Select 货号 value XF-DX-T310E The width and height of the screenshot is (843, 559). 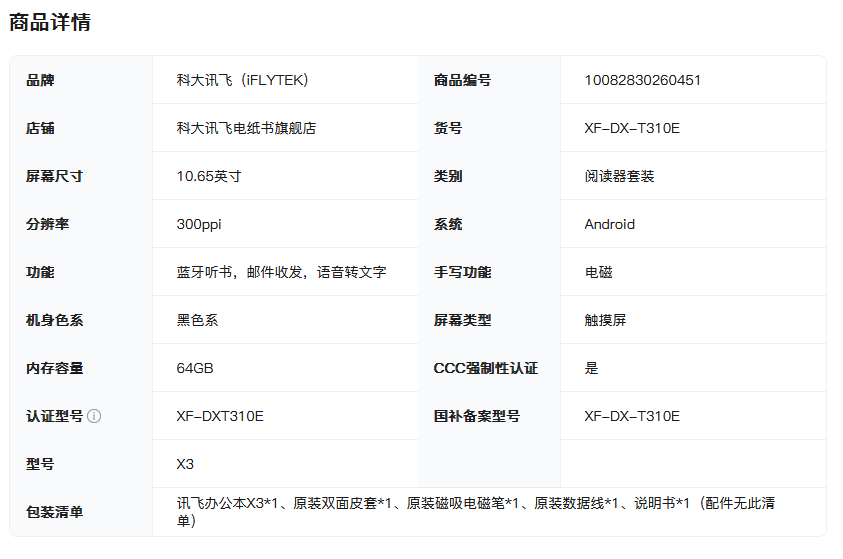click(x=632, y=128)
